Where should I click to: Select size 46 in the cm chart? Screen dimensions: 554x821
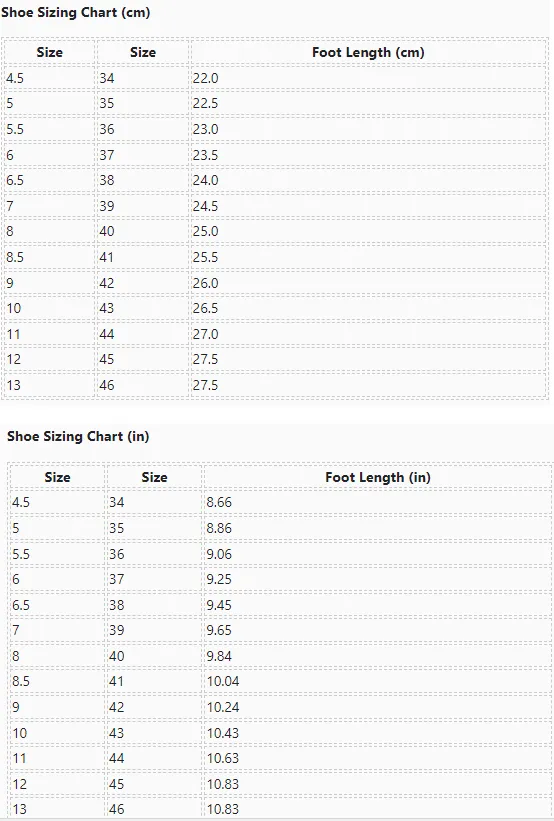tap(142, 385)
